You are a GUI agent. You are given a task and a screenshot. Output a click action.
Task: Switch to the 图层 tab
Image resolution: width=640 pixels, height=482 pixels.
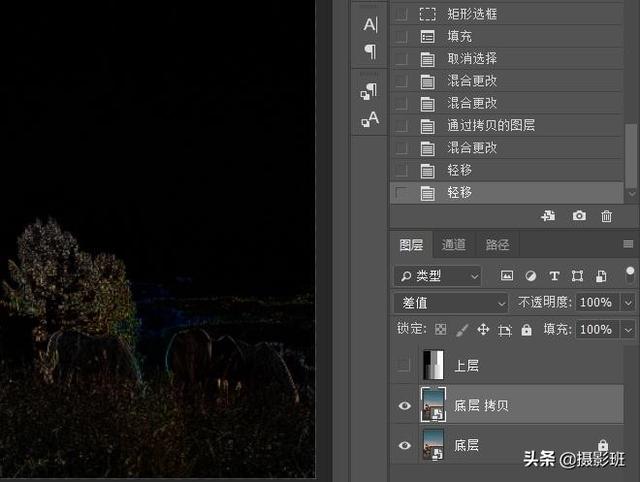(411, 245)
